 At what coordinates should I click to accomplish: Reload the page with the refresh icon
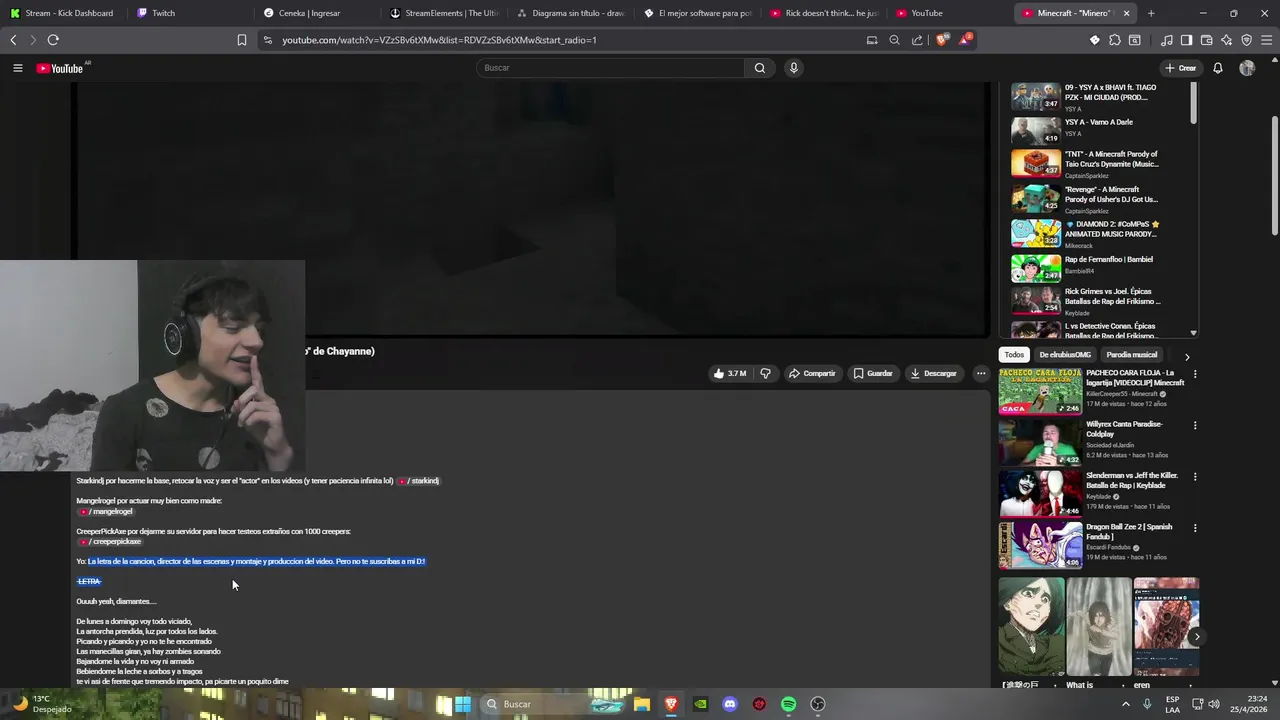tap(53, 40)
